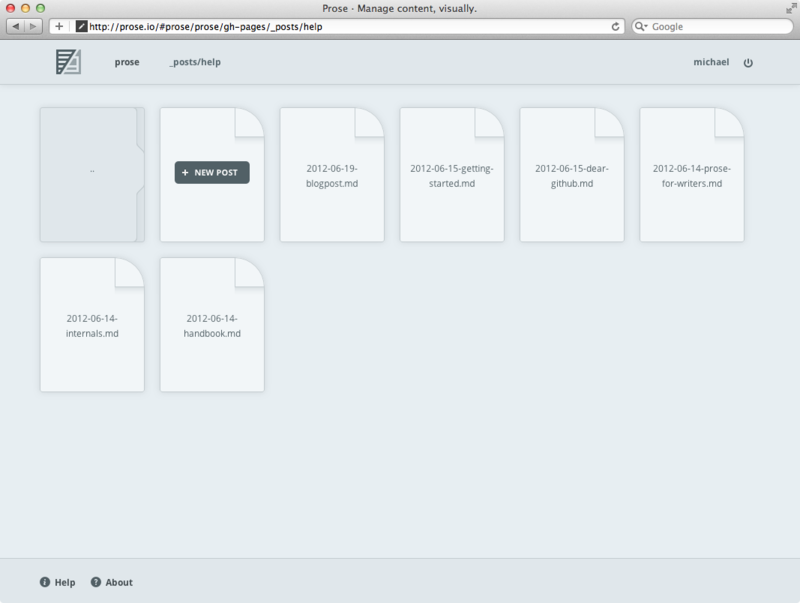This screenshot has height=603, width=800.
Task: Open 2012-06-14-handbook.md file
Action: click(212, 324)
